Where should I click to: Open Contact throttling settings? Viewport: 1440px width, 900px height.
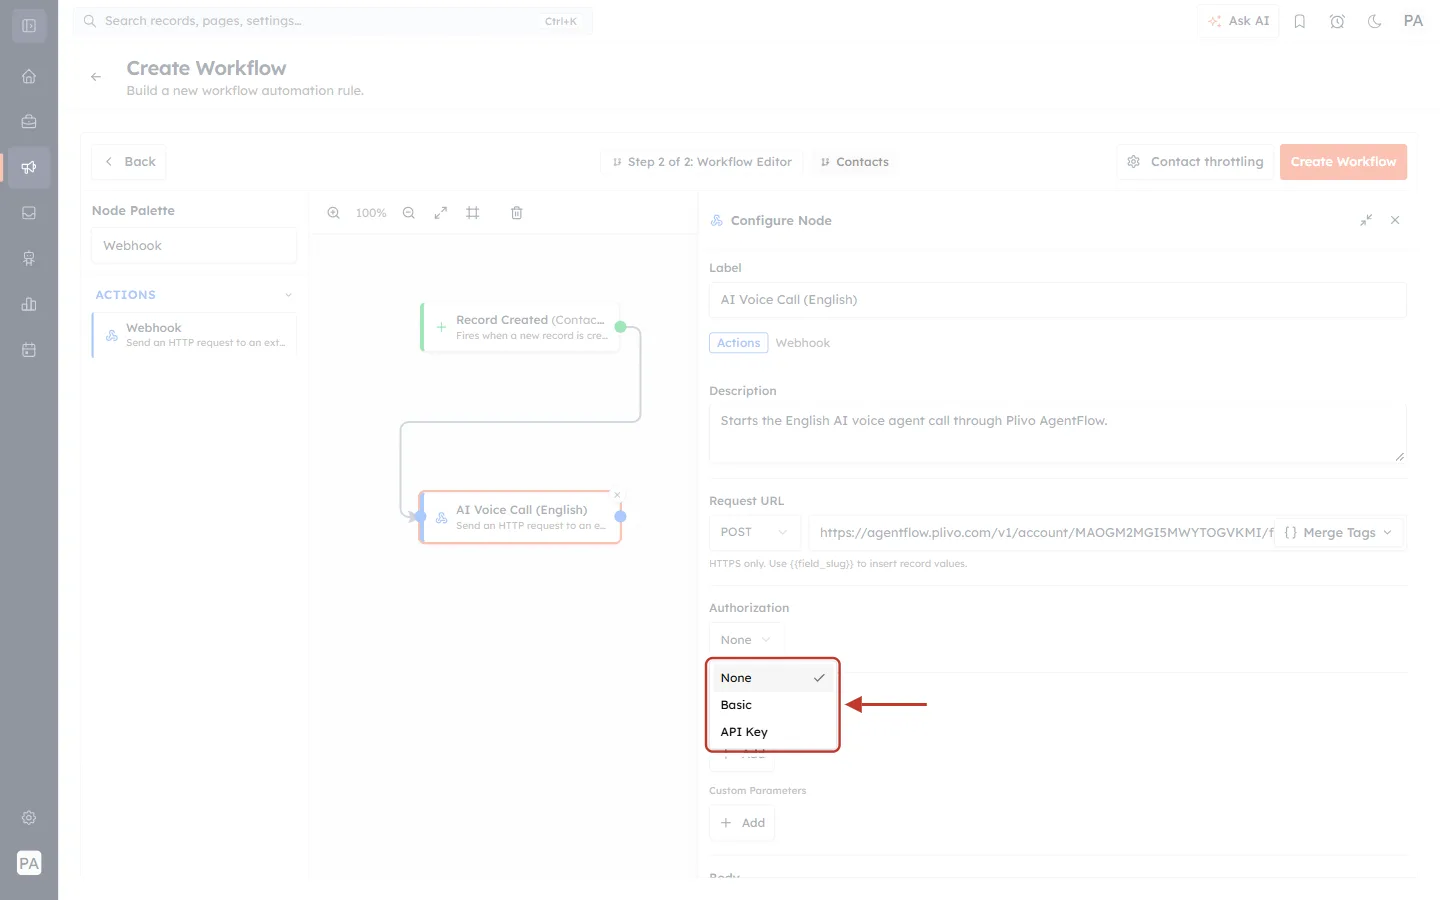coord(1195,162)
